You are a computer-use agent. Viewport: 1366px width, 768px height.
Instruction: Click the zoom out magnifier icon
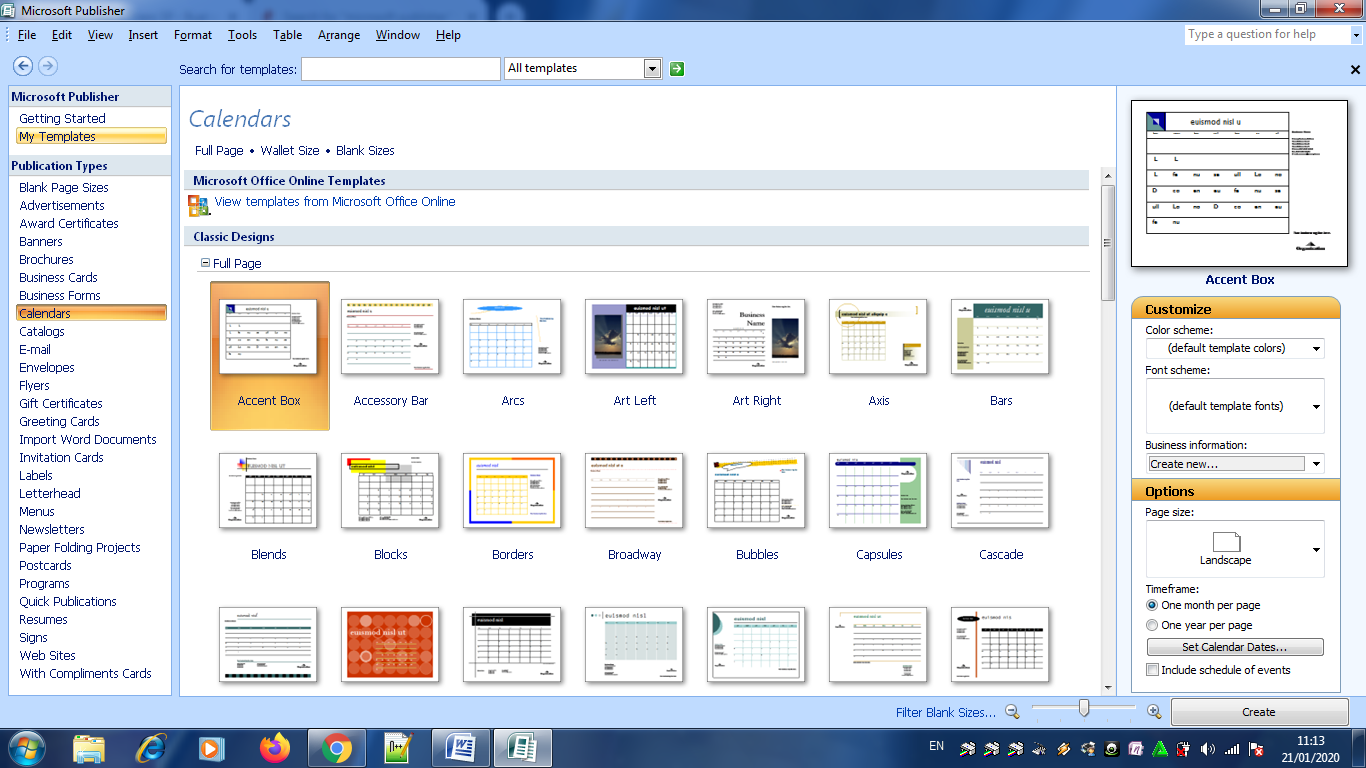(1012, 711)
